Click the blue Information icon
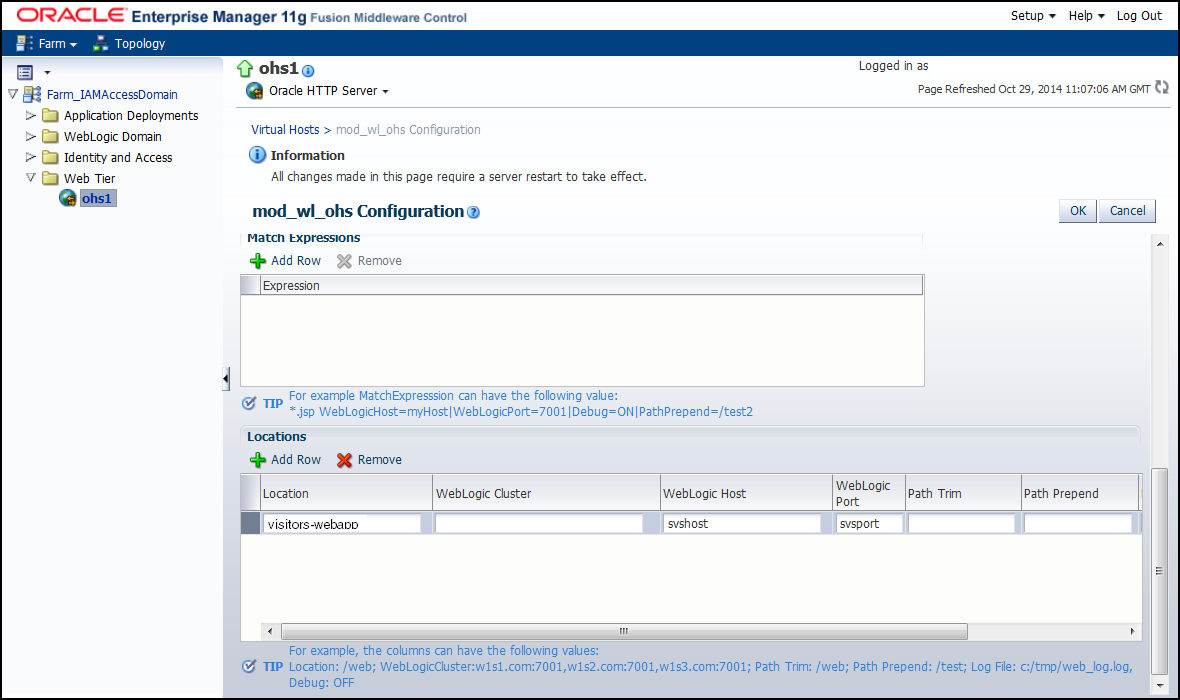The image size is (1180, 700). (x=257, y=155)
